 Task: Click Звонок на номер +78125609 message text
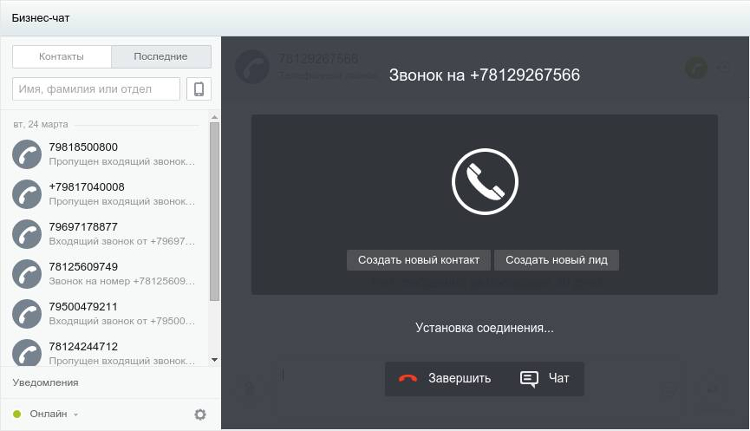121,281
